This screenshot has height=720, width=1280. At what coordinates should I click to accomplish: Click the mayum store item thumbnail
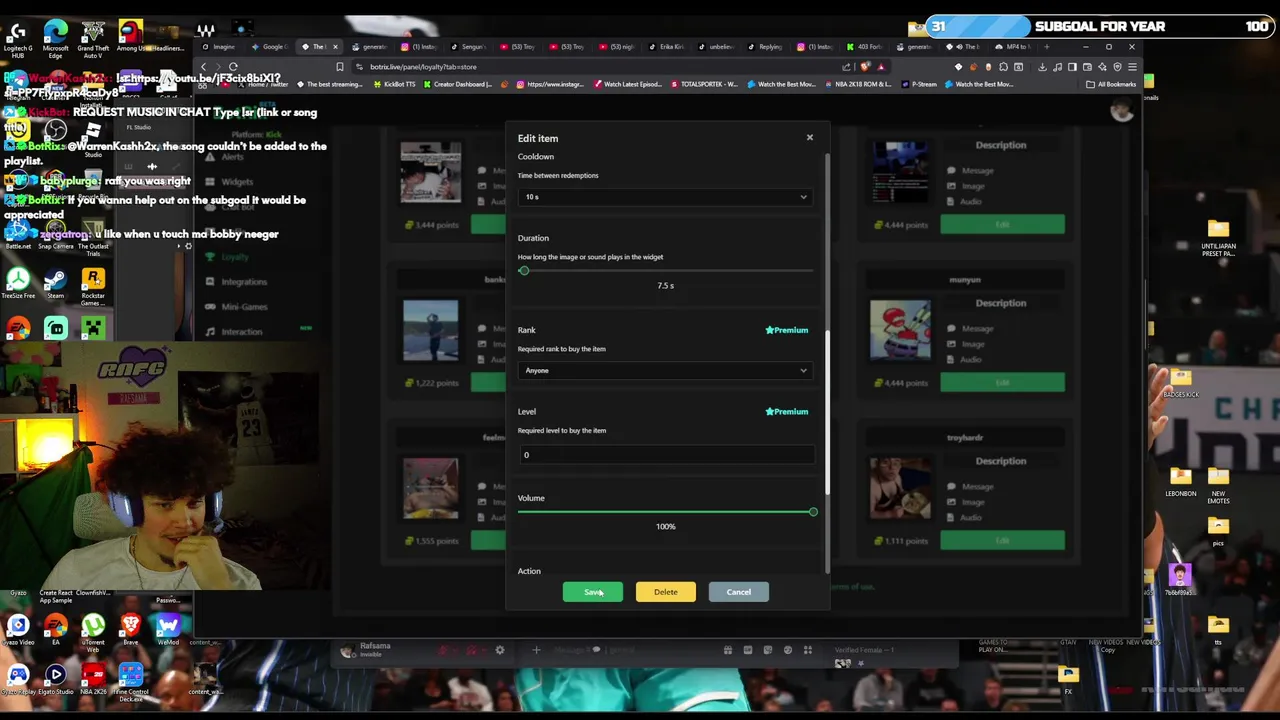click(900, 330)
